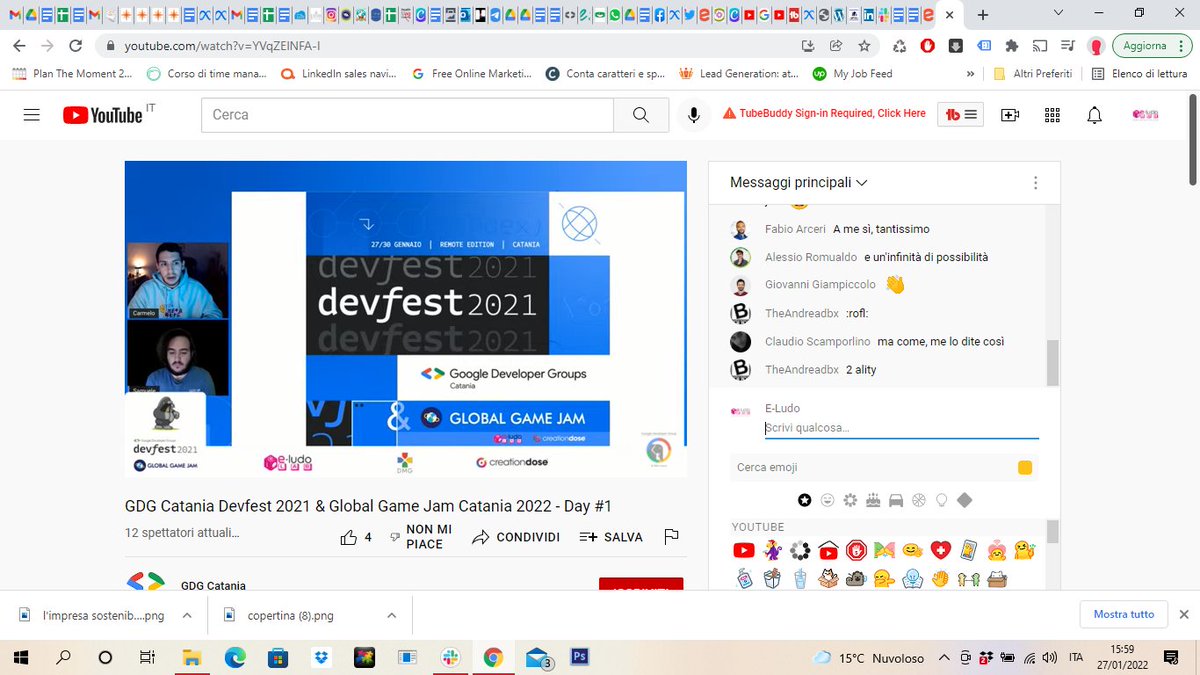
Task: Report the video with flag icon
Action: click(671, 537)
